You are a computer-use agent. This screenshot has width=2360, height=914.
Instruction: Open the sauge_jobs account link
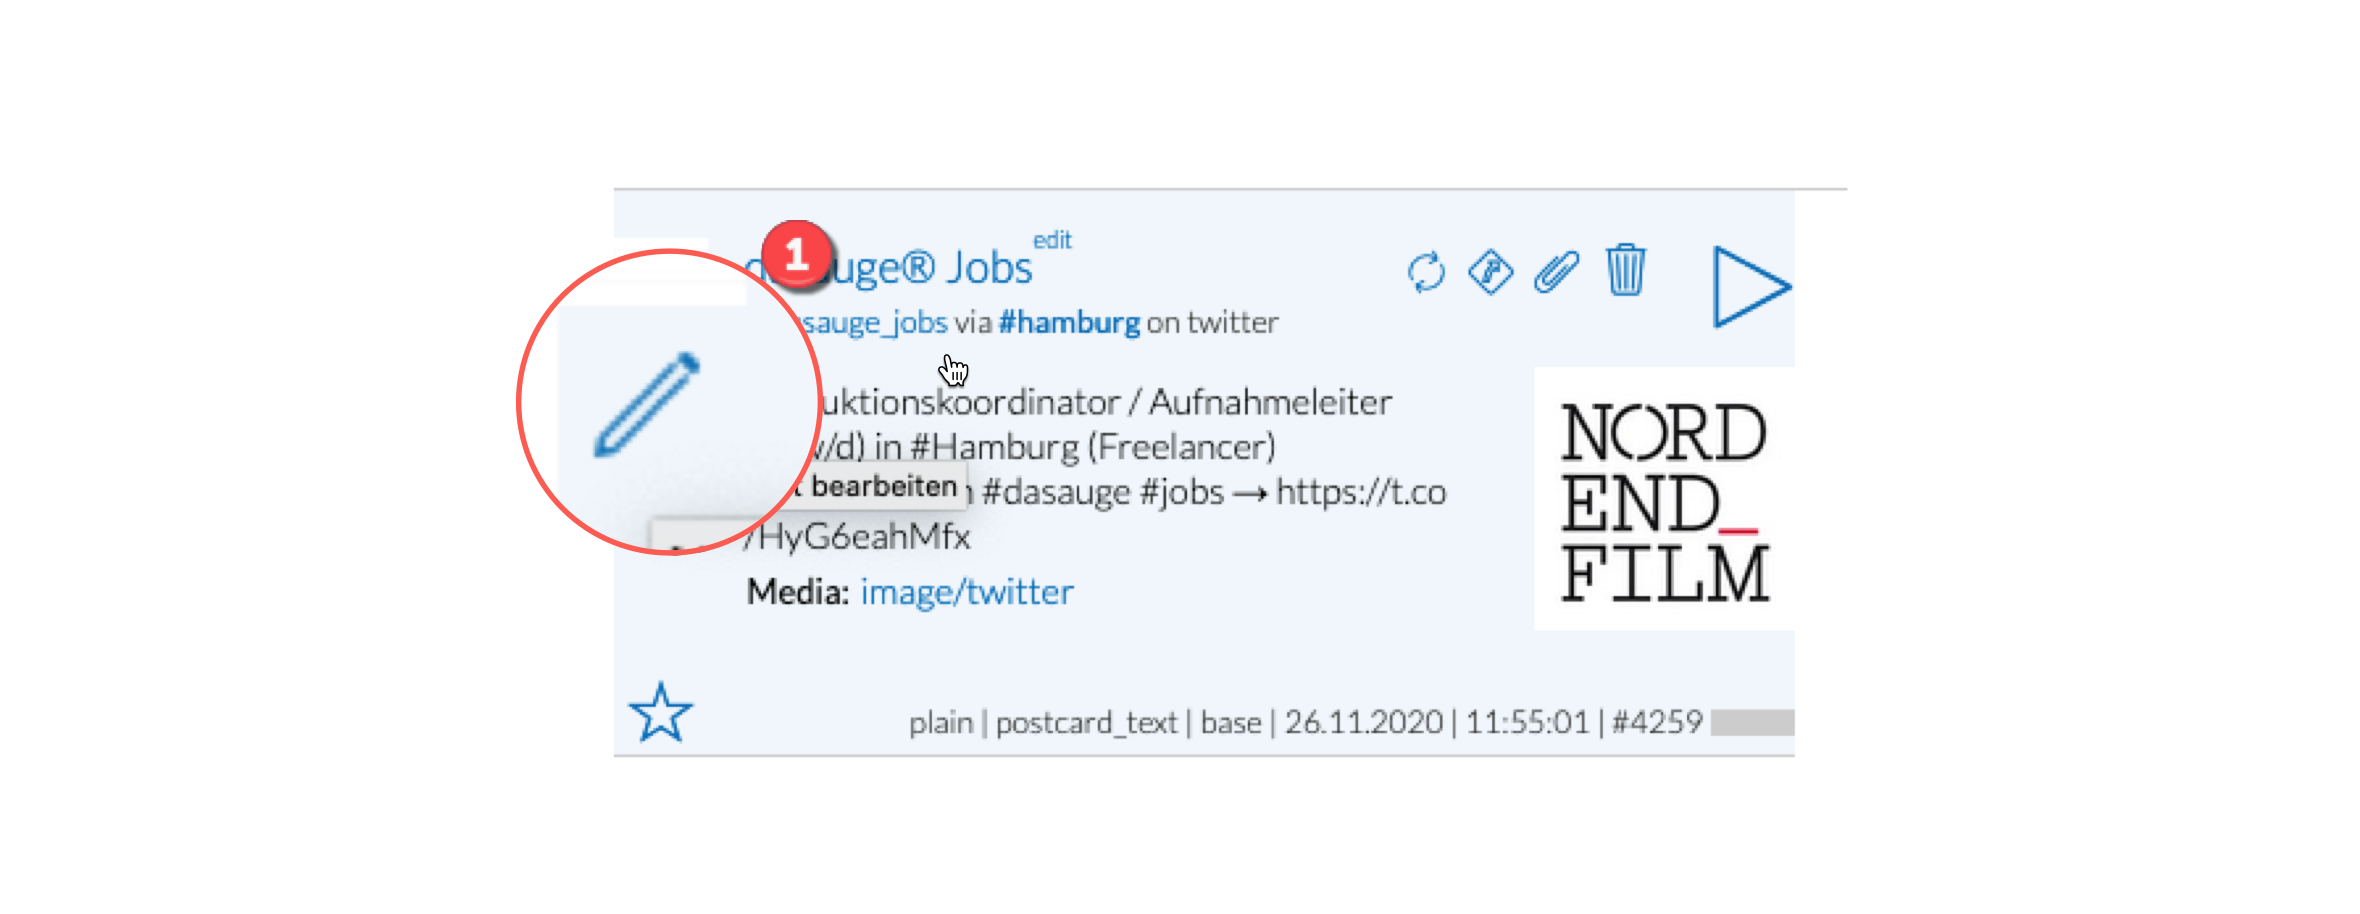[874, 323]
